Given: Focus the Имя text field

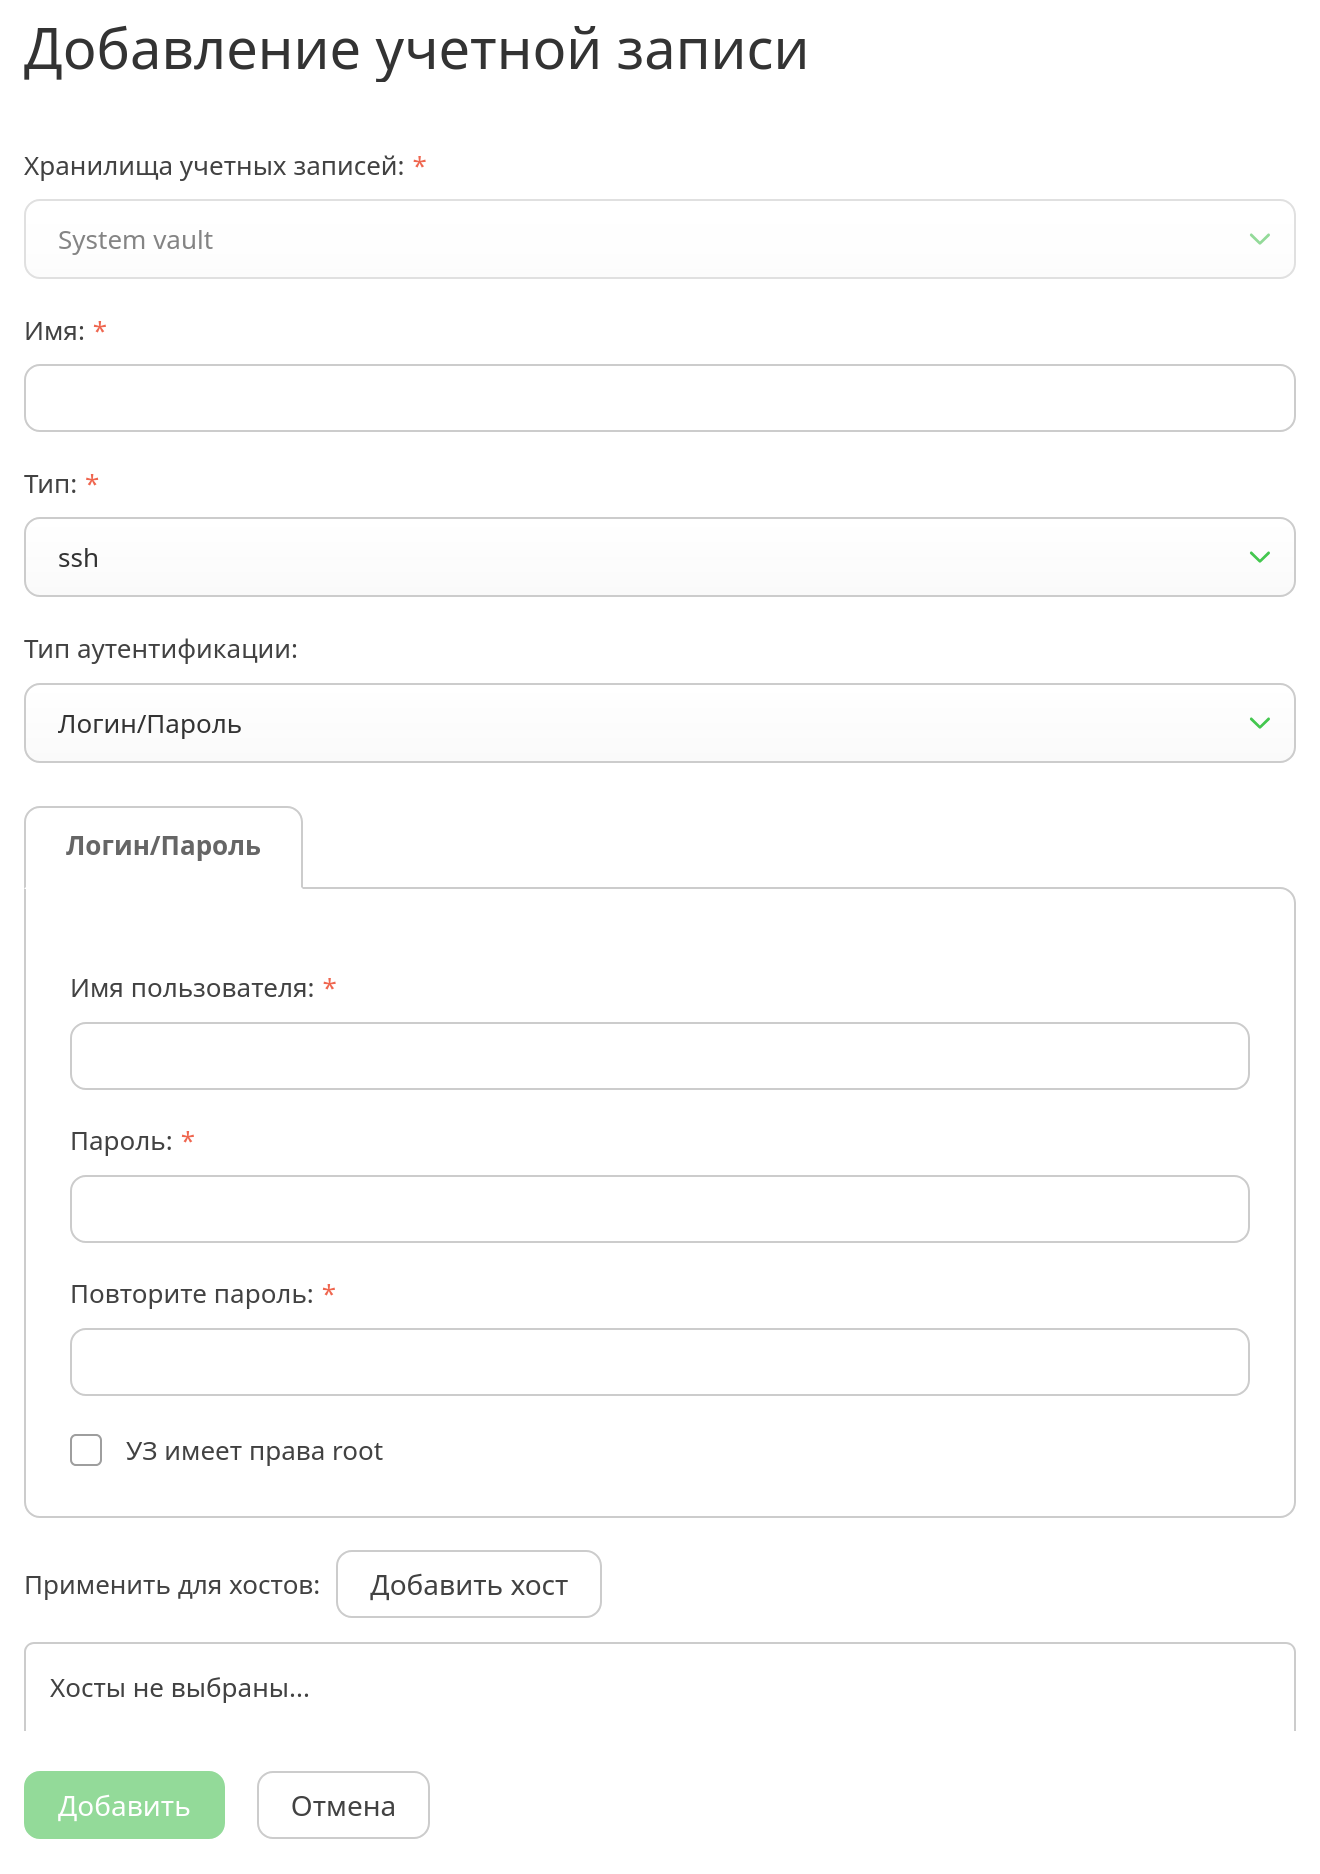Looking at the screenshot, I should [660, 398].
